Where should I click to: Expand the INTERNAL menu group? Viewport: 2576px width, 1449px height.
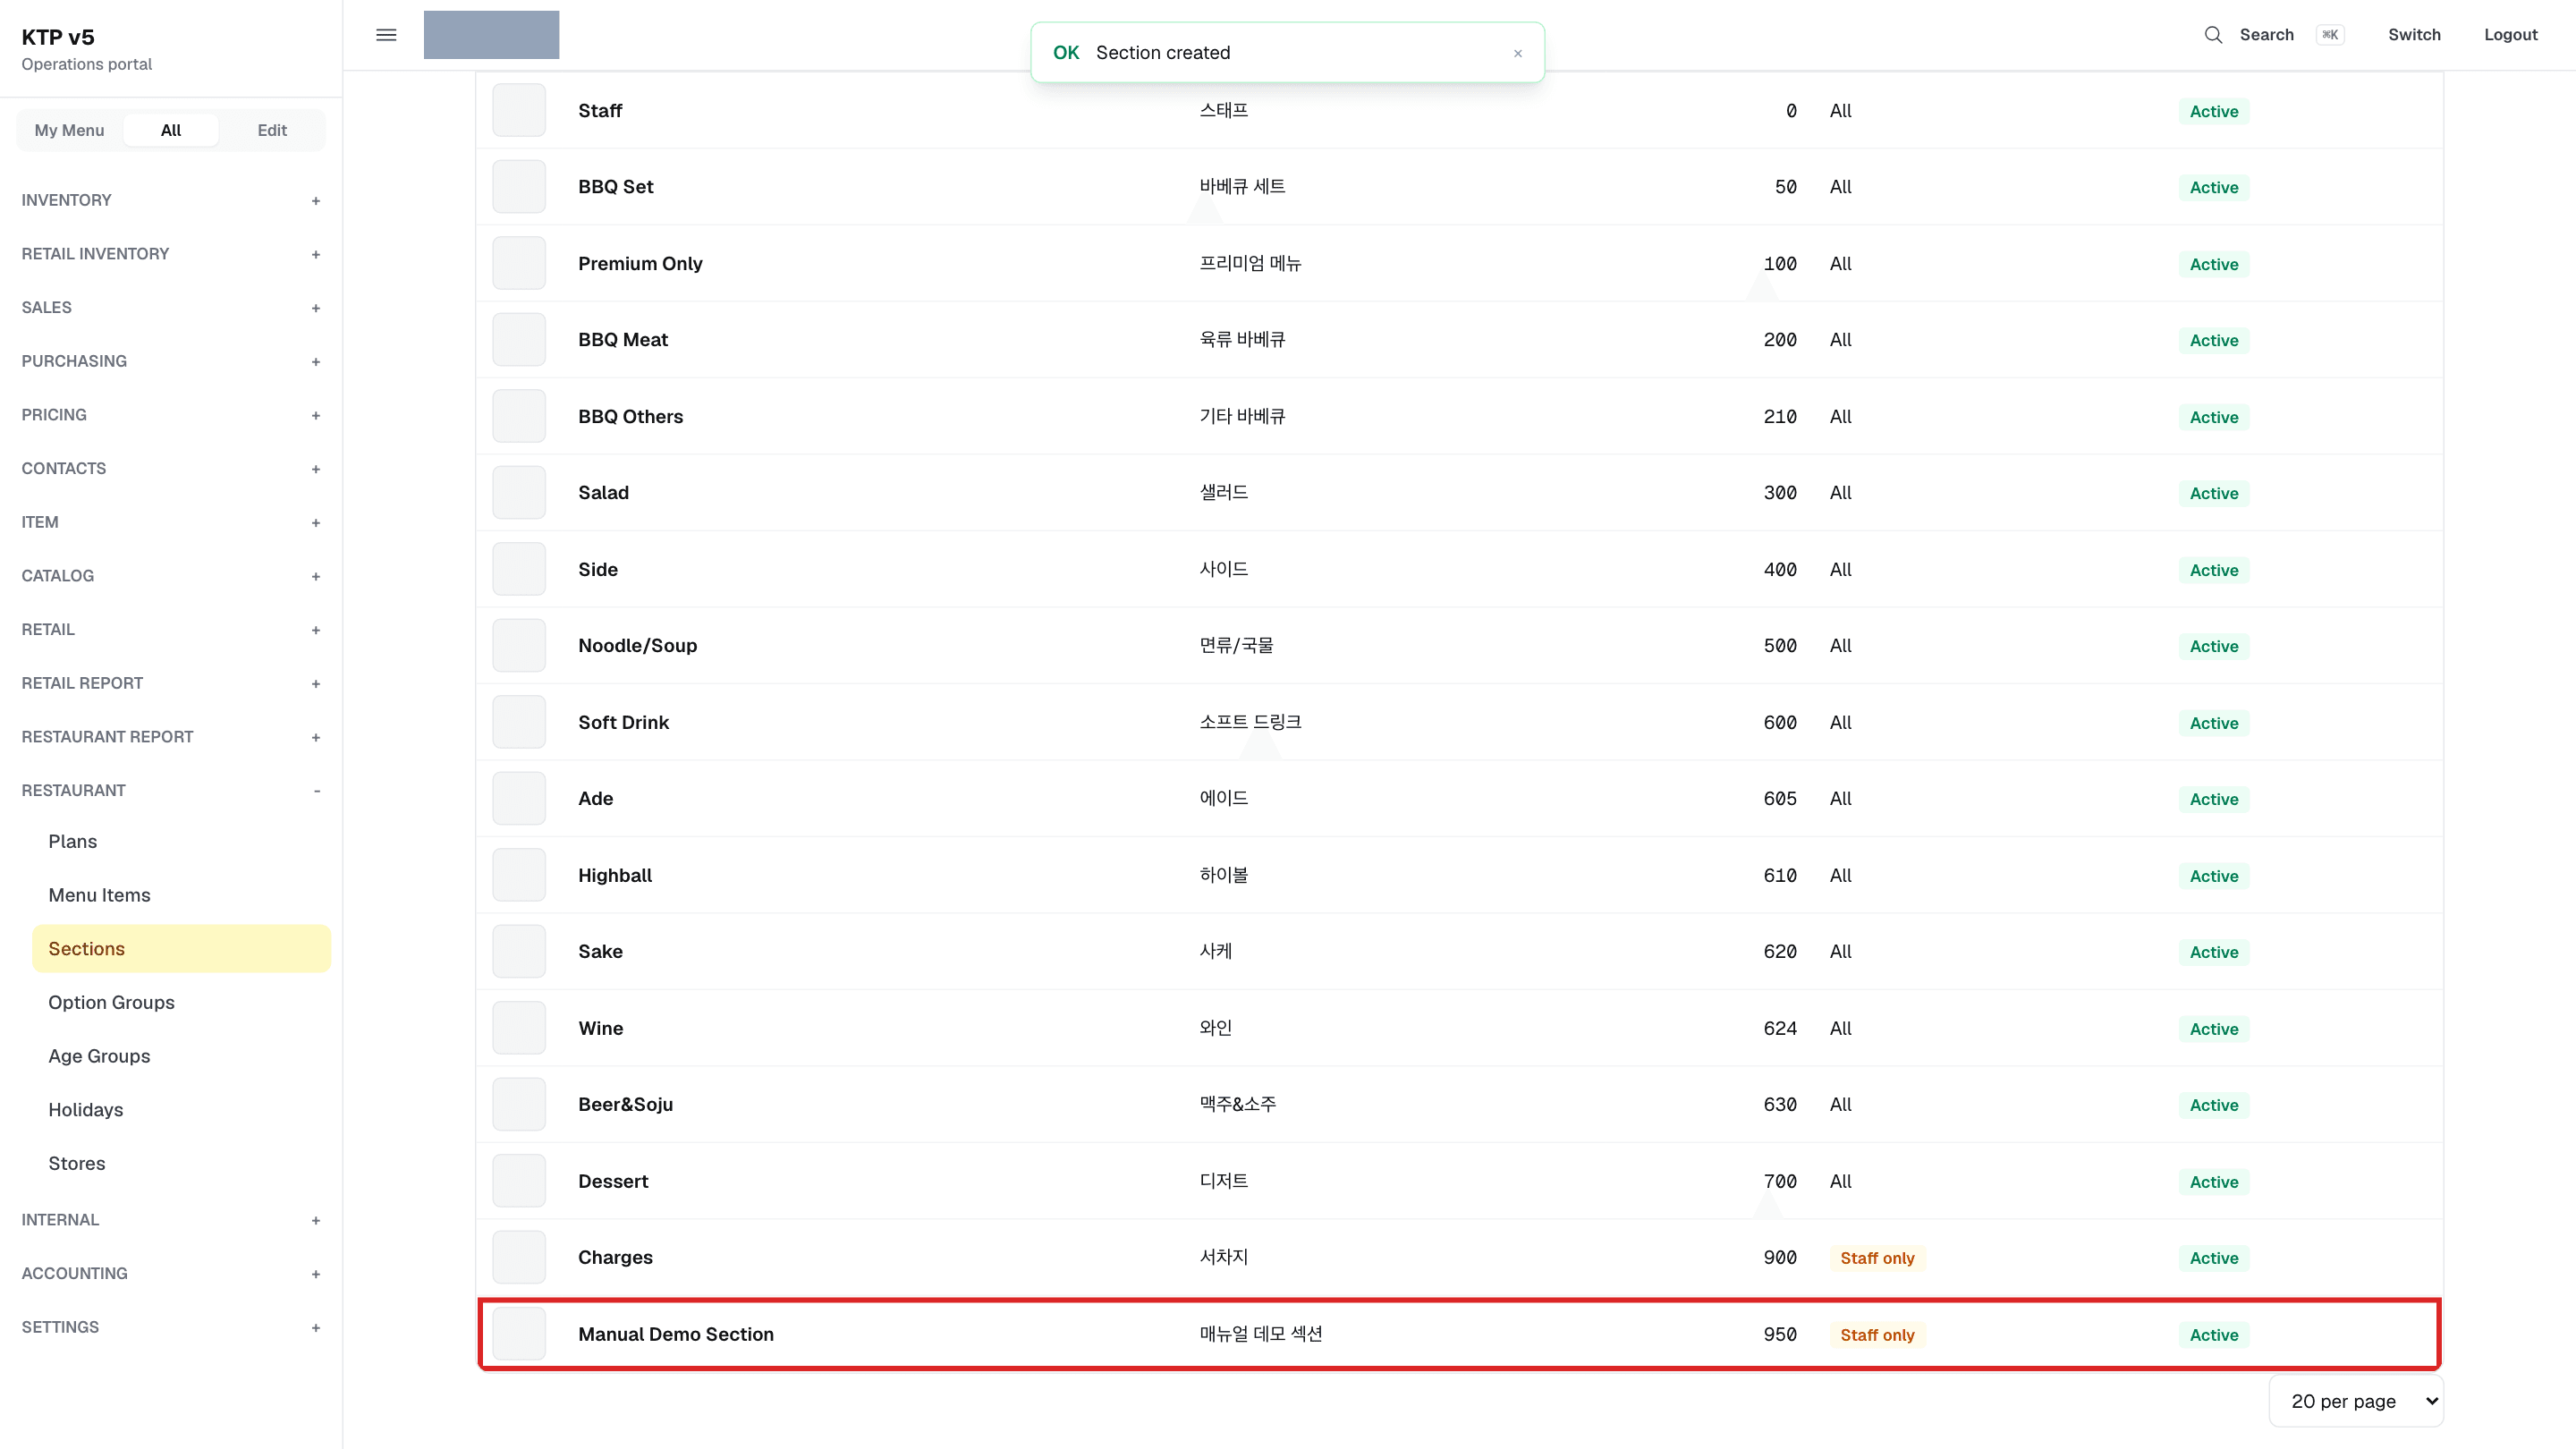click(171, 1220)
